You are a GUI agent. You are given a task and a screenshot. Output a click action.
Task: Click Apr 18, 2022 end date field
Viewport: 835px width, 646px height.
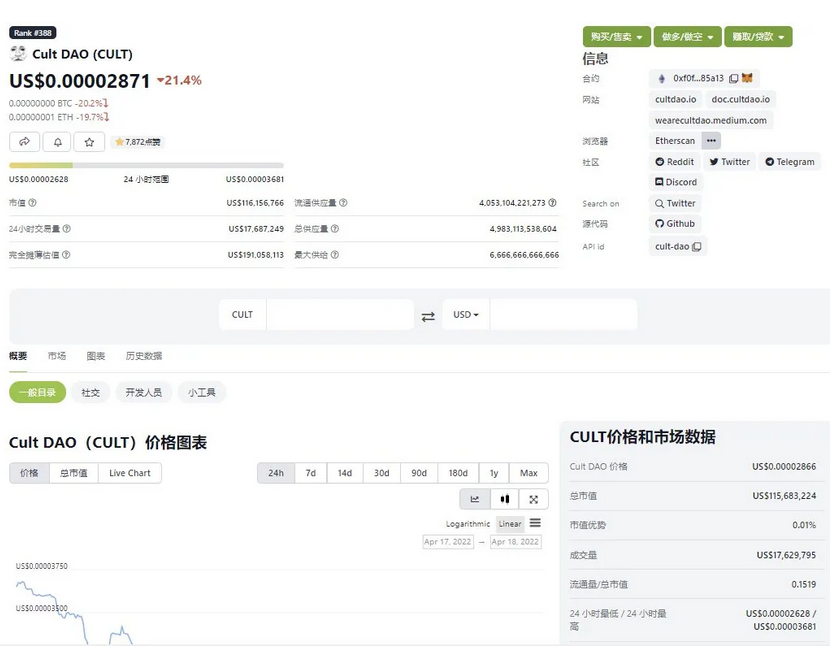(515, 542)
